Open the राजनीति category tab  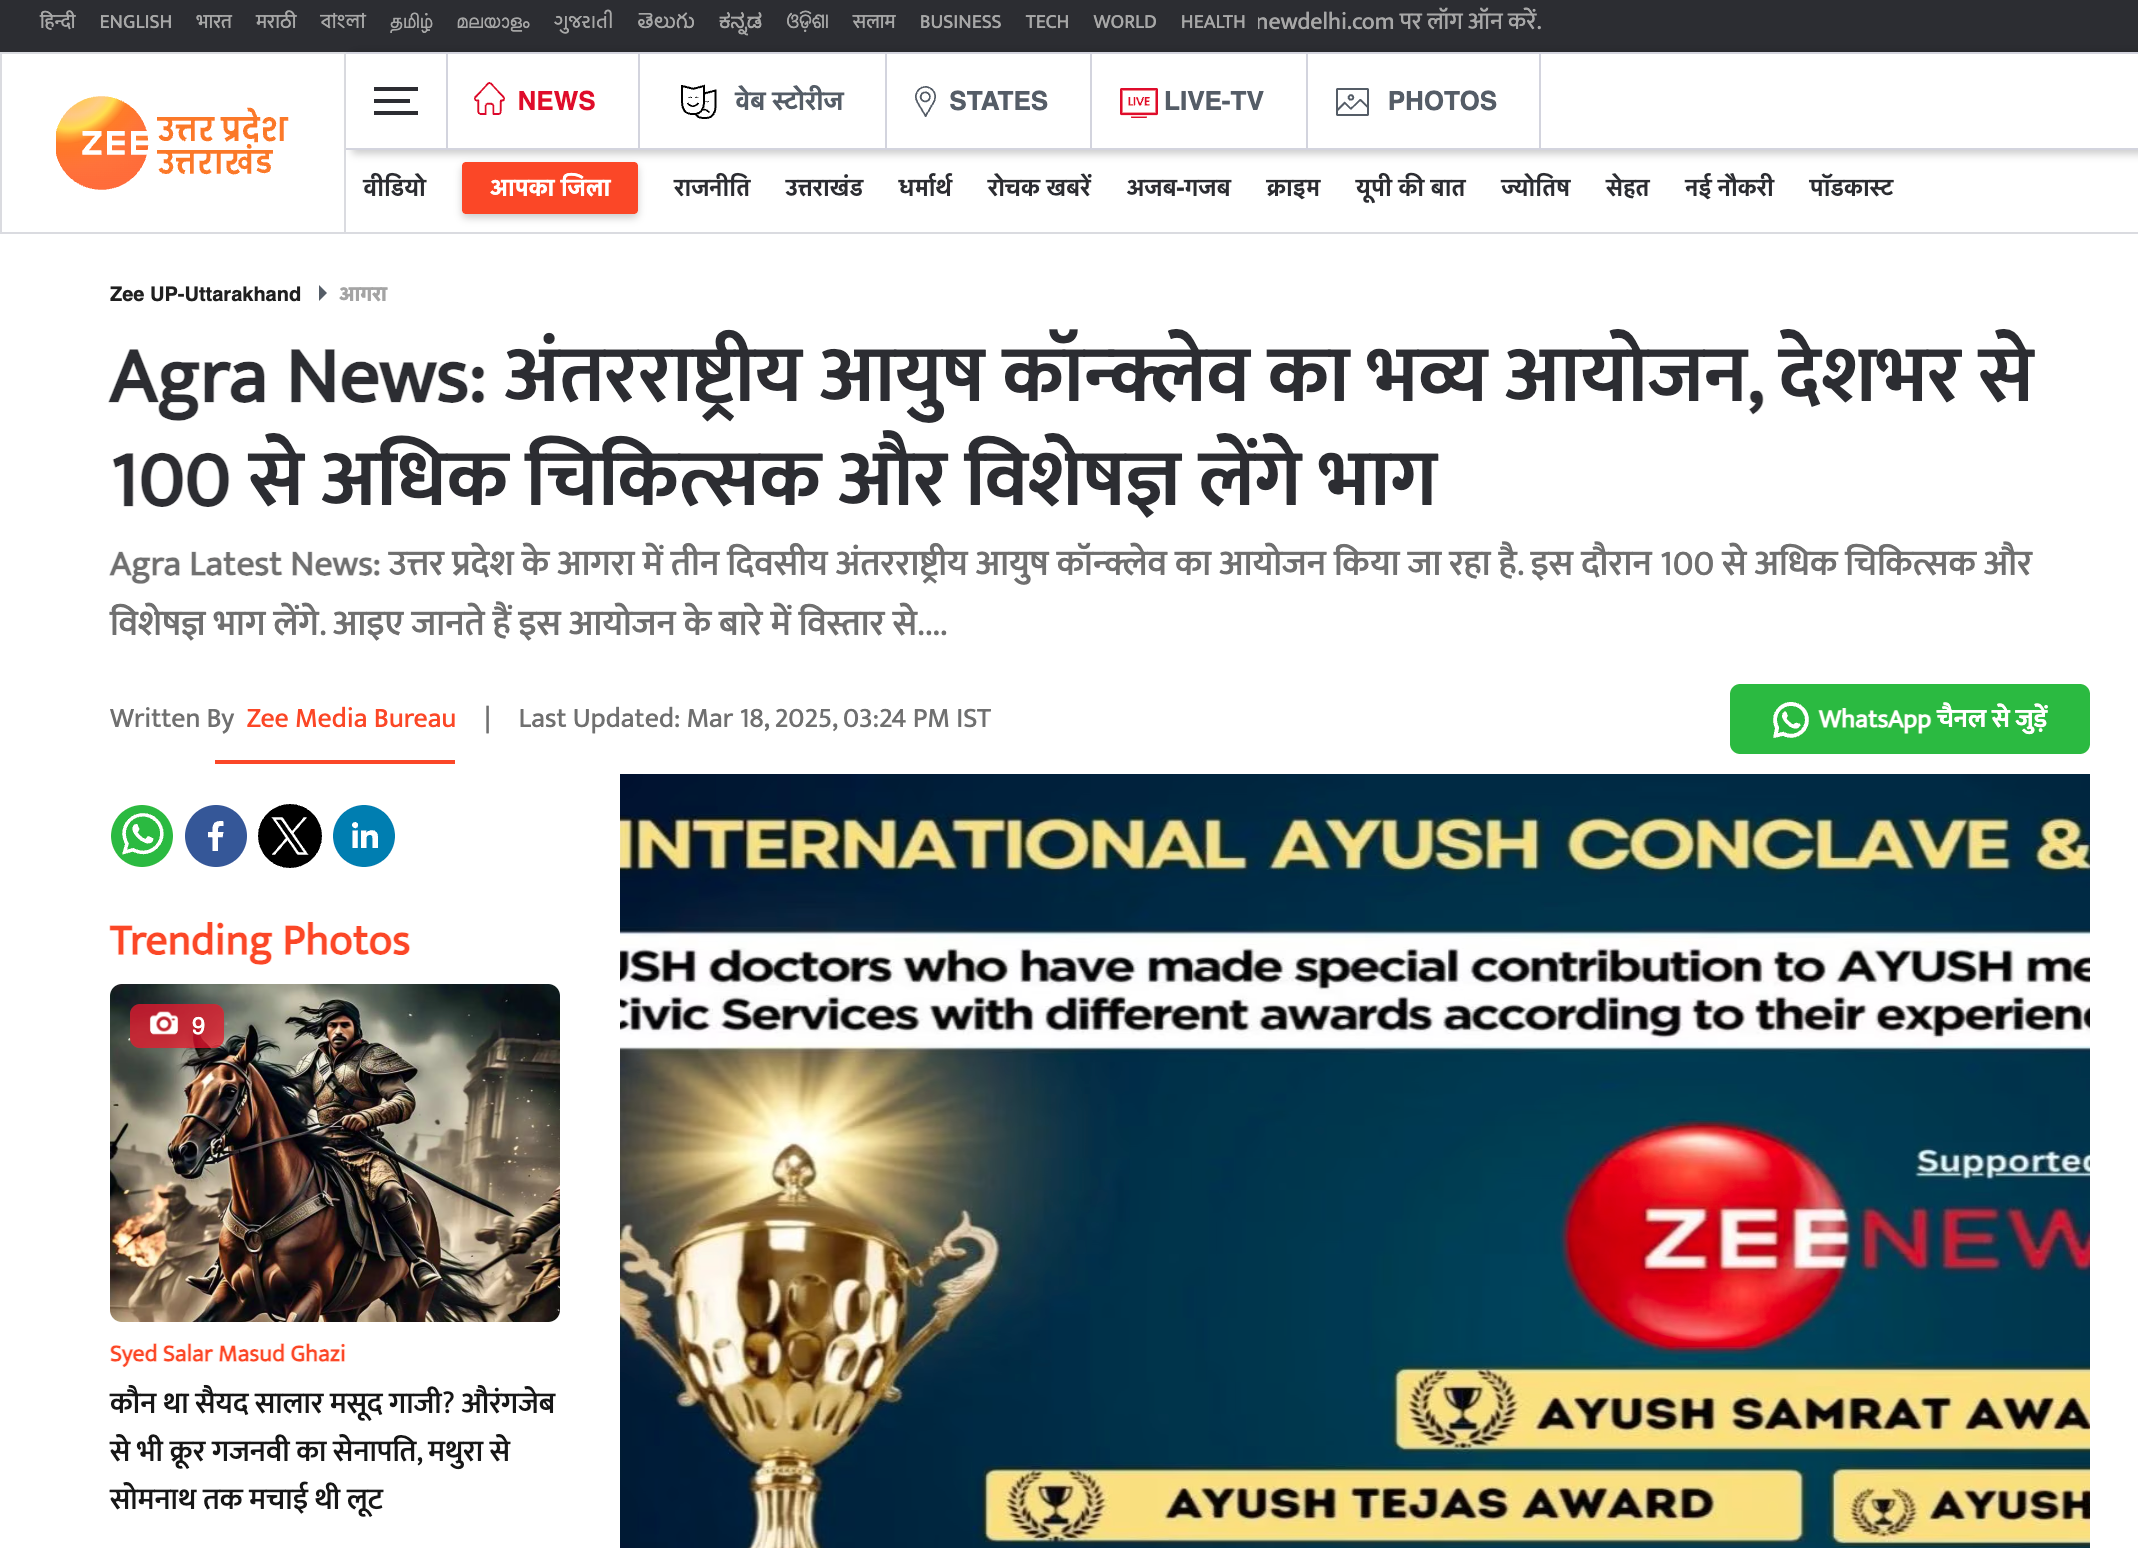click(711, 188)
